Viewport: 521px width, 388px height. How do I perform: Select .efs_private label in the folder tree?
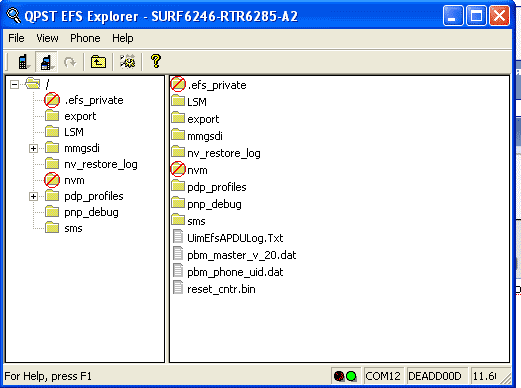[94, 100]
